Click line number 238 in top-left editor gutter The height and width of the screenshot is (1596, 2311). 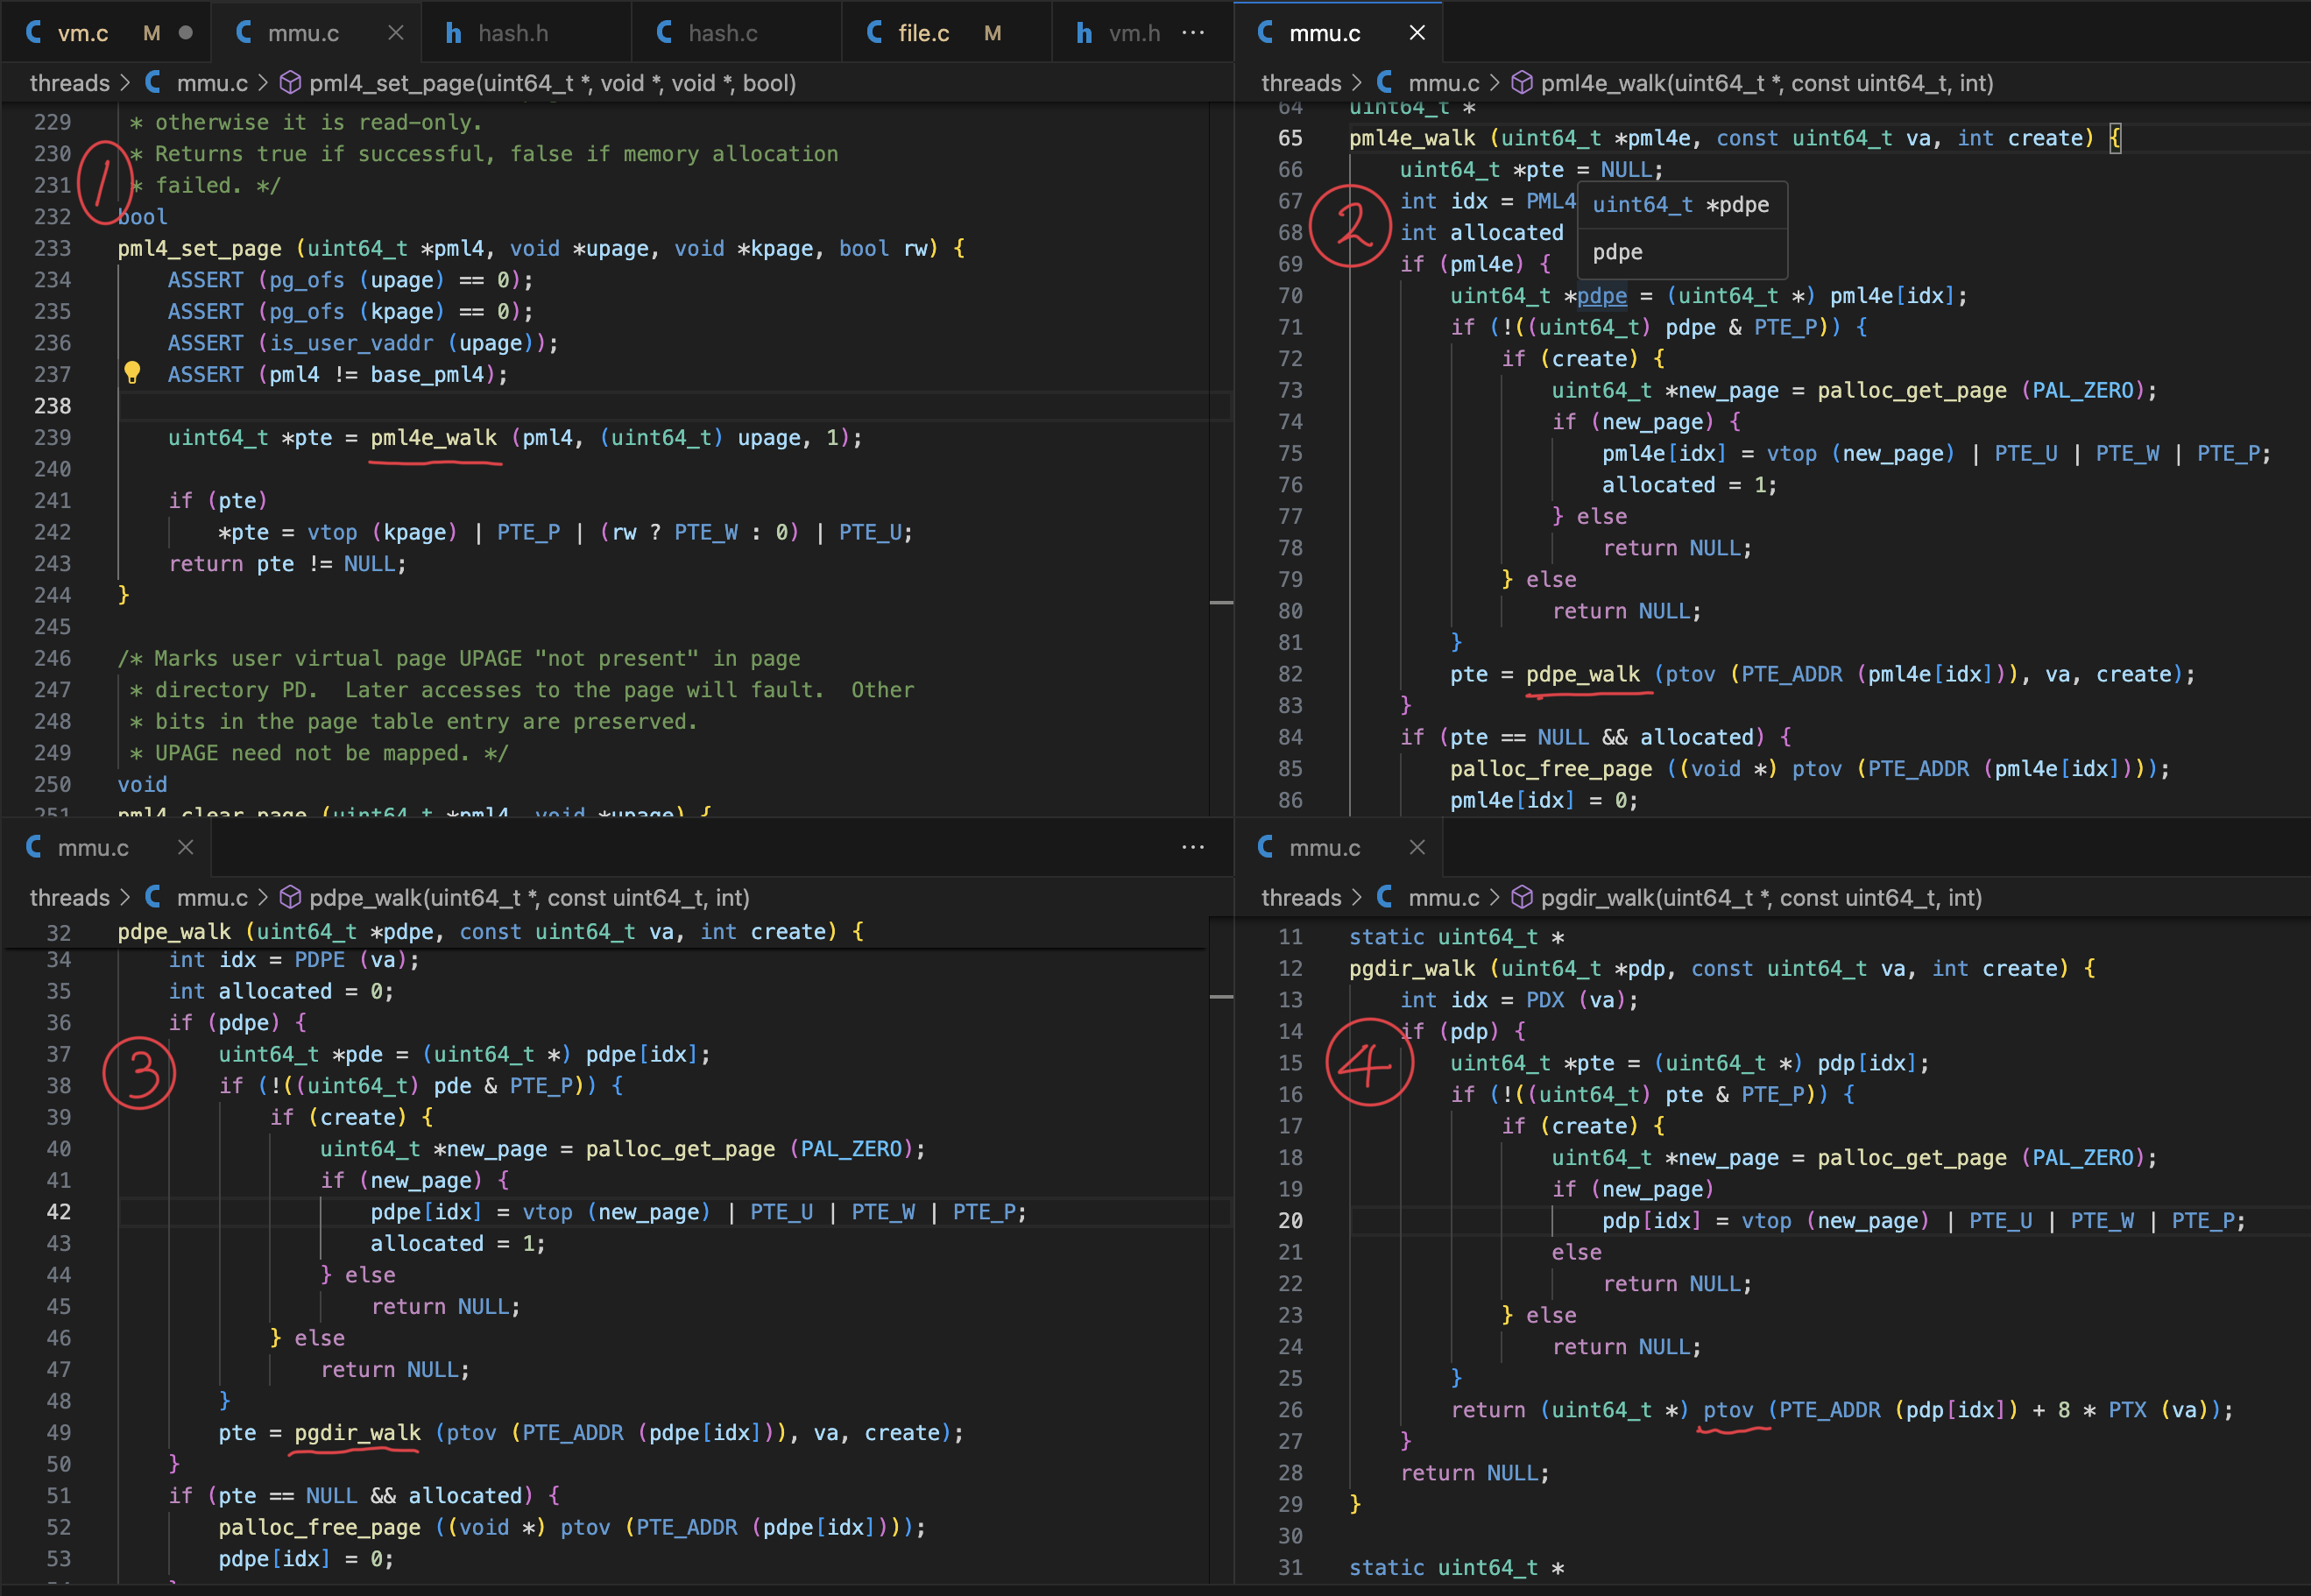pos(53,406)
